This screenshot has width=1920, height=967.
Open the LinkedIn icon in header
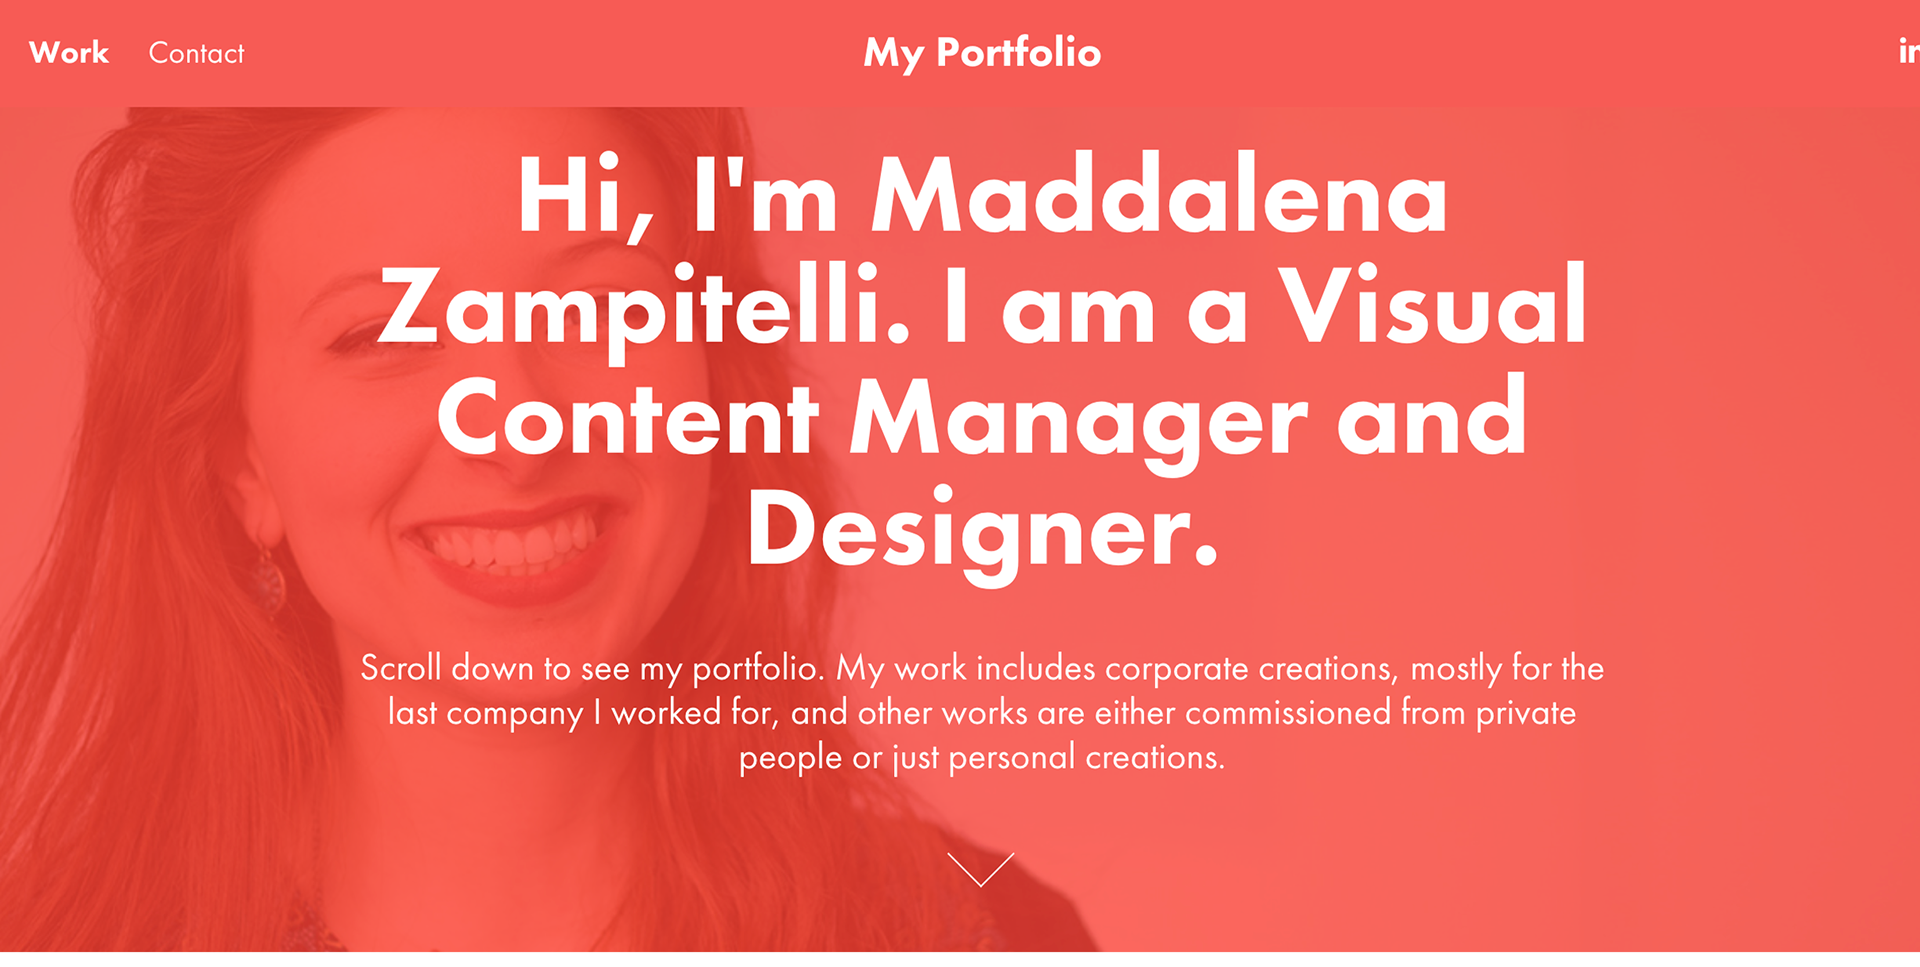tap(1909, 52)
